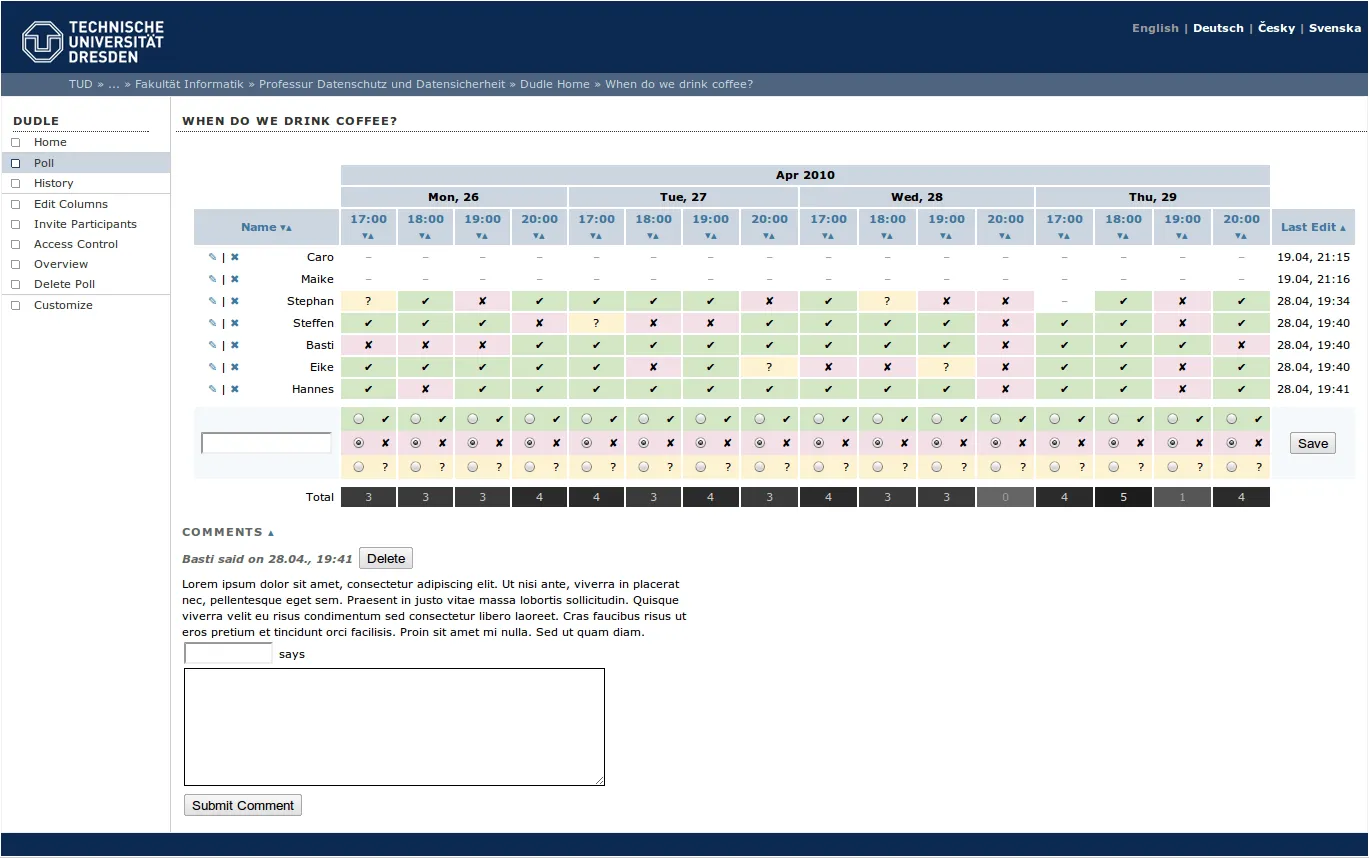Open Maike's entry with the pencil icon

click(211, 279)
